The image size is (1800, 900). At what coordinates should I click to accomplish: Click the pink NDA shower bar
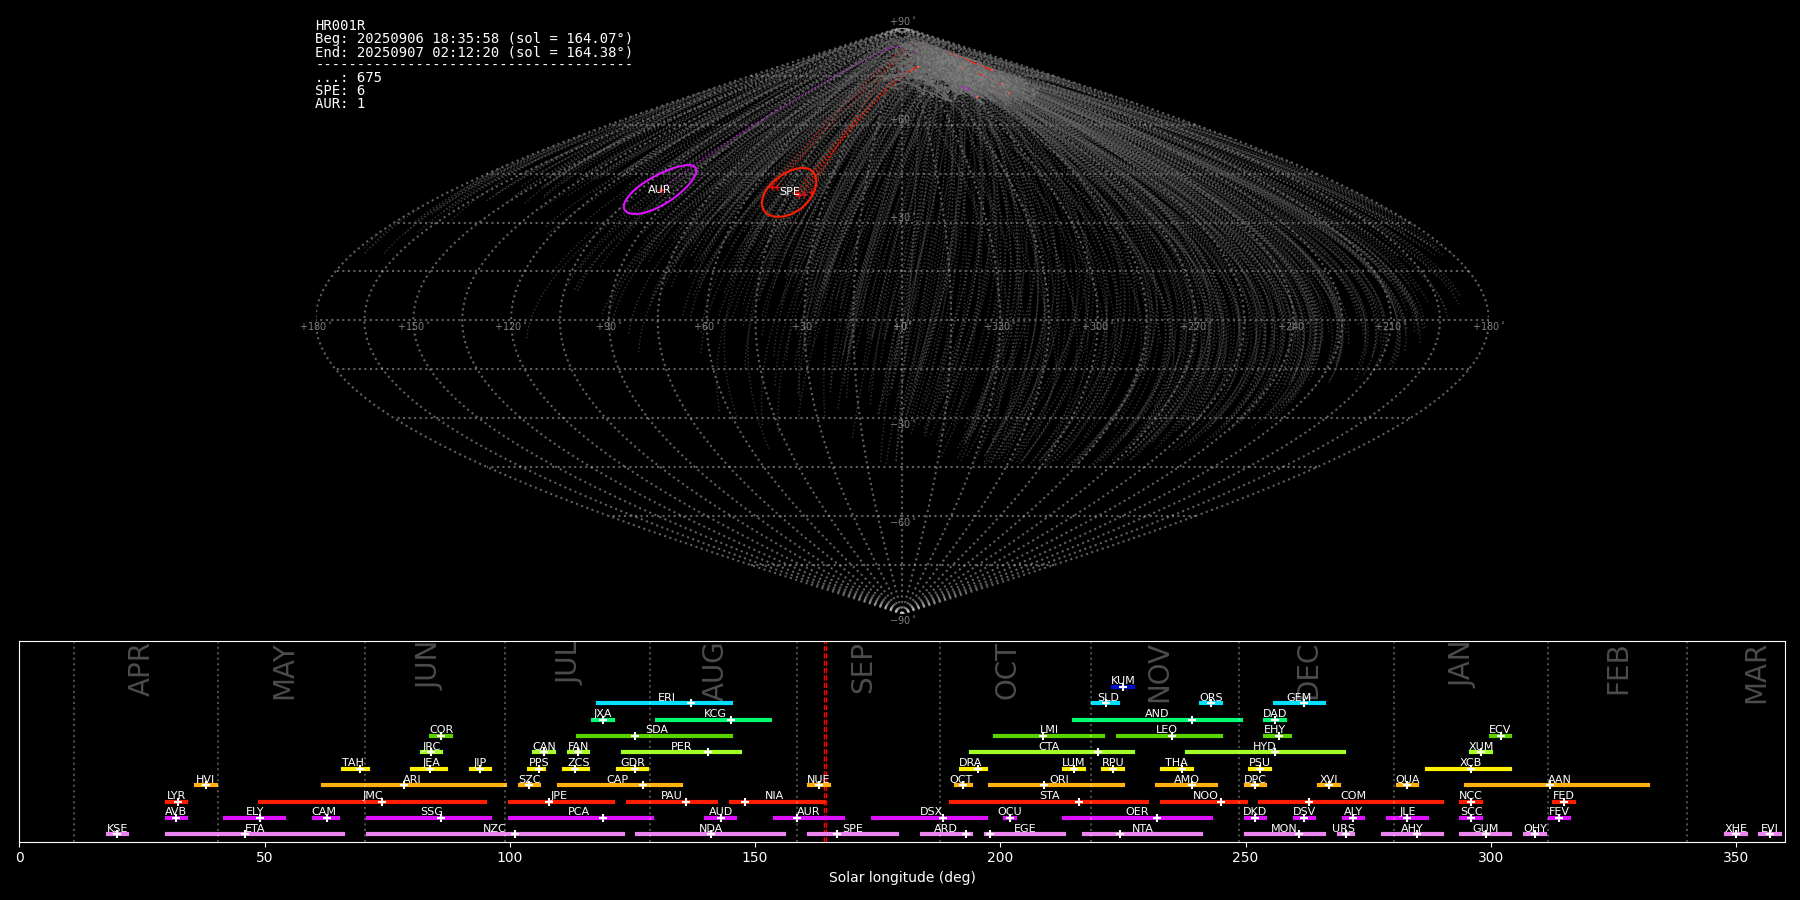click(x=710, y=834)
